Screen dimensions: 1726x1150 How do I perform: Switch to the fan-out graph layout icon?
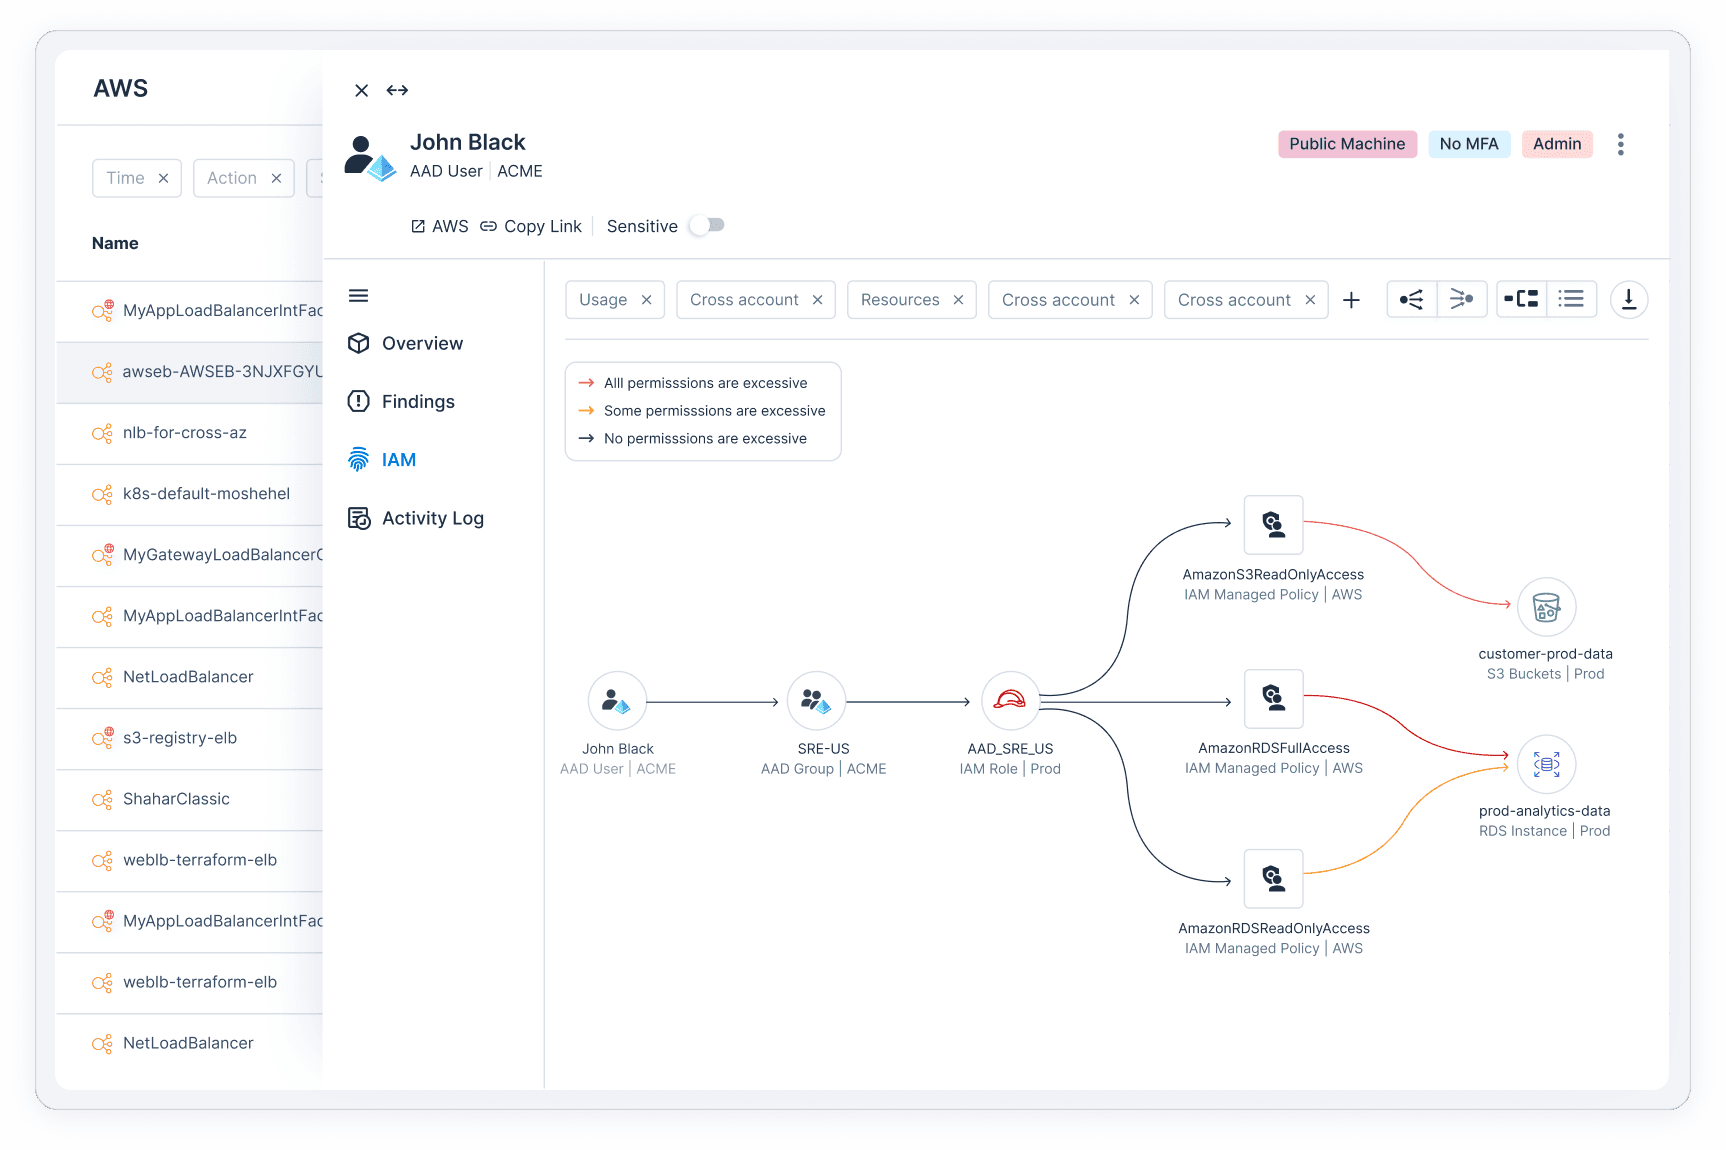pos(1412,299)
